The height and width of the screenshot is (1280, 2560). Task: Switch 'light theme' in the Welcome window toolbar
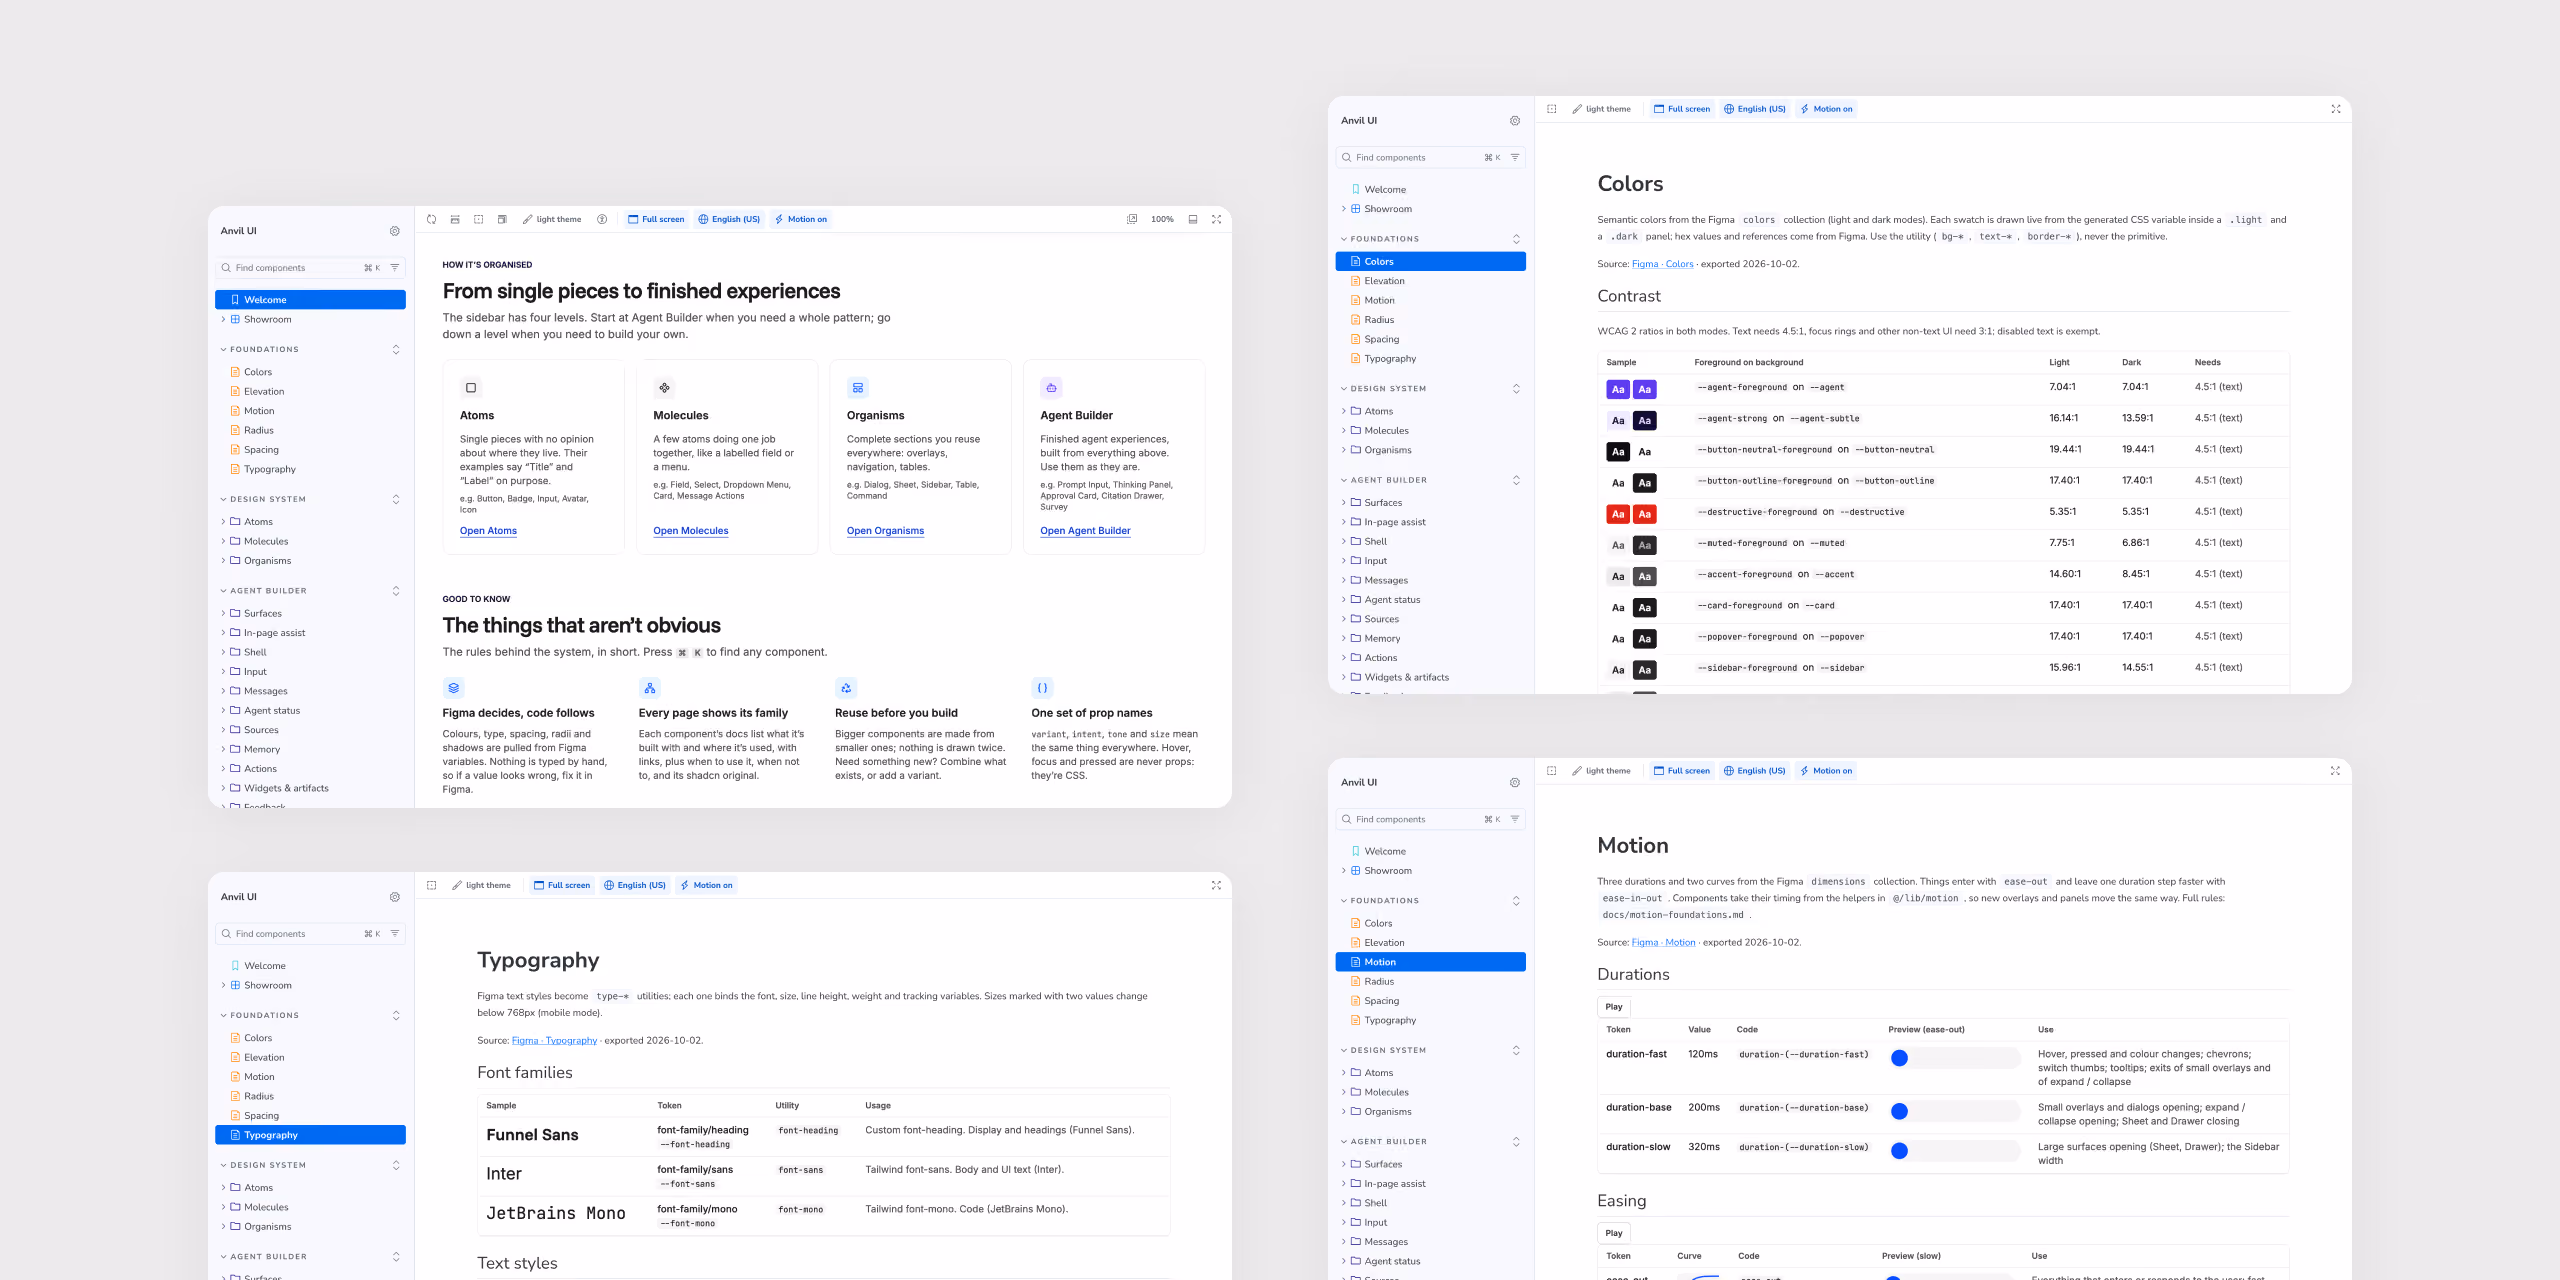tap(552, 219)
